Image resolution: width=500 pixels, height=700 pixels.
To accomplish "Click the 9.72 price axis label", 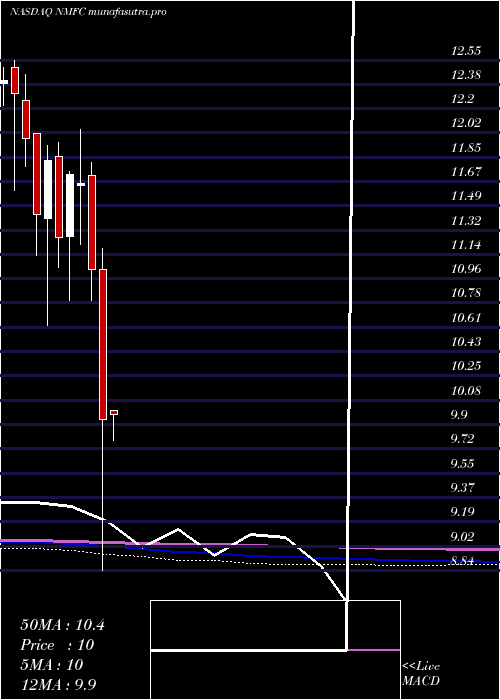I will pyautogui.click(x=462, y=439).
